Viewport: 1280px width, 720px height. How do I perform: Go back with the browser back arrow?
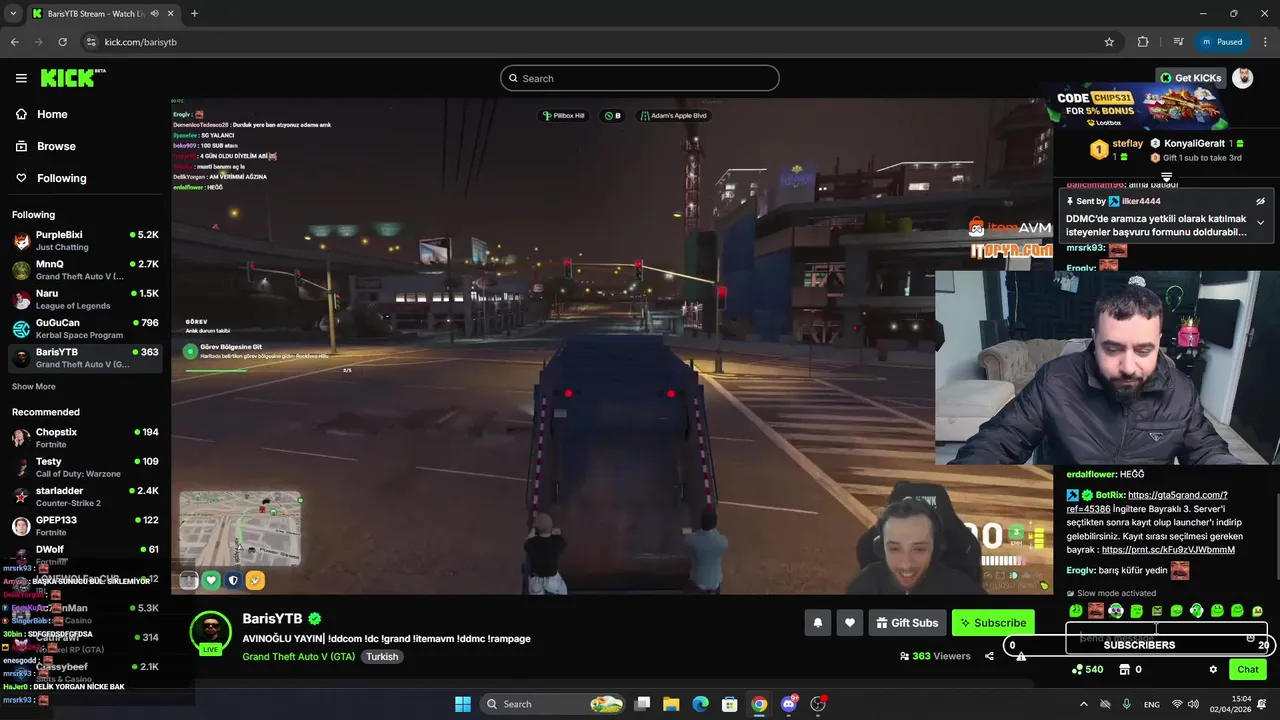(x=15, y=42)
